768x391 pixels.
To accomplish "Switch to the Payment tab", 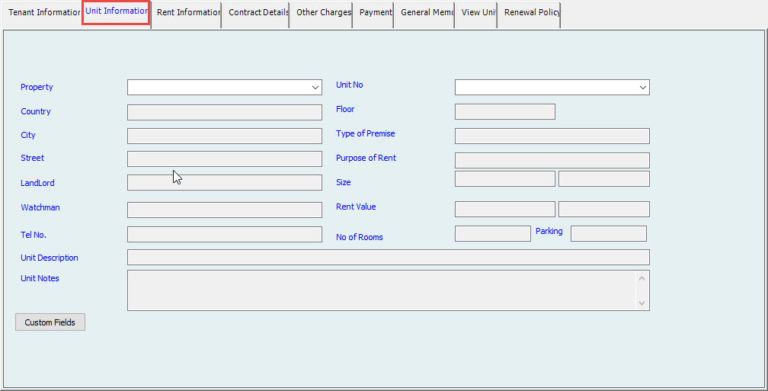I will pyautogui.click(x=375, y=13).
